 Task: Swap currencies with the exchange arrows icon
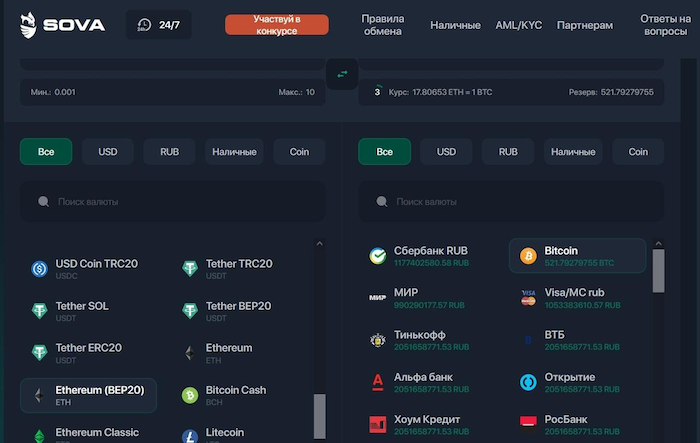click(342, 74)
